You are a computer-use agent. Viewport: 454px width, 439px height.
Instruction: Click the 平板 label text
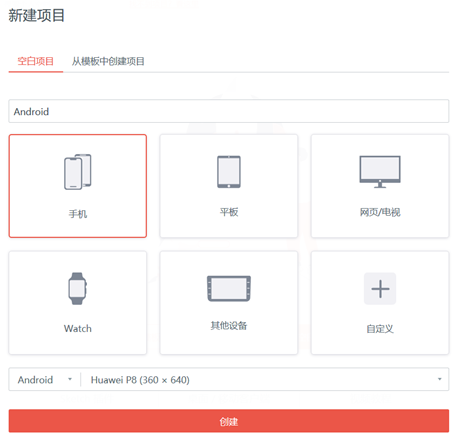pyautogui.click(x=229, y=212)
